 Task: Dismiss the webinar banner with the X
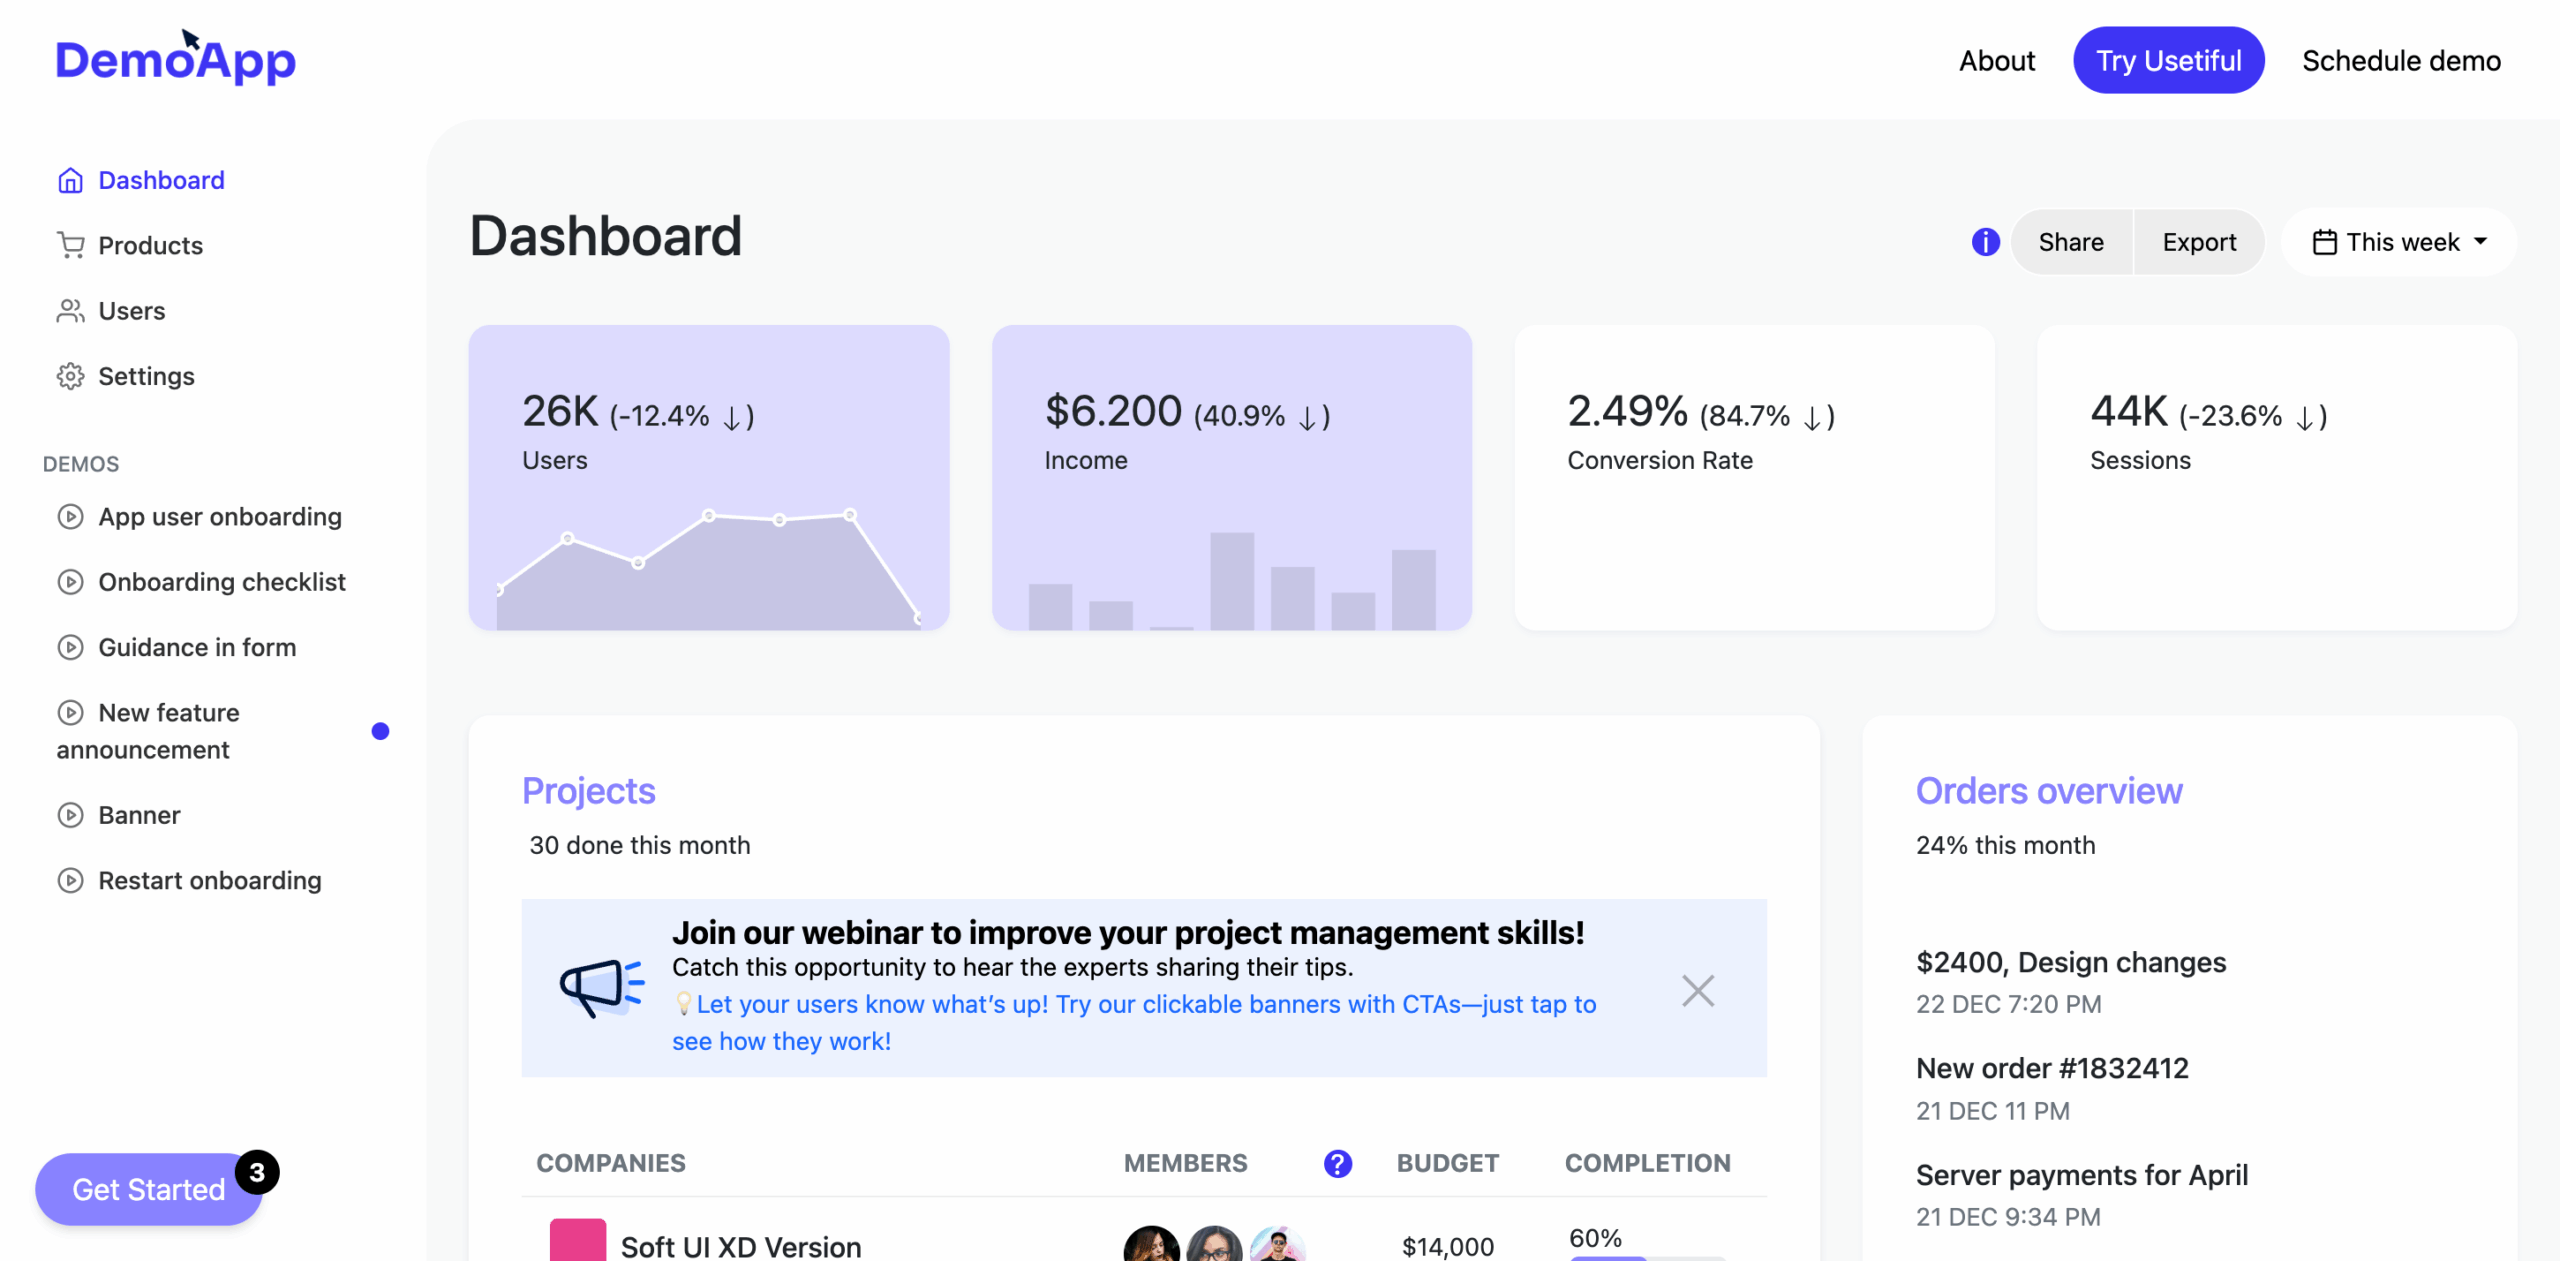coord(1697,991)
